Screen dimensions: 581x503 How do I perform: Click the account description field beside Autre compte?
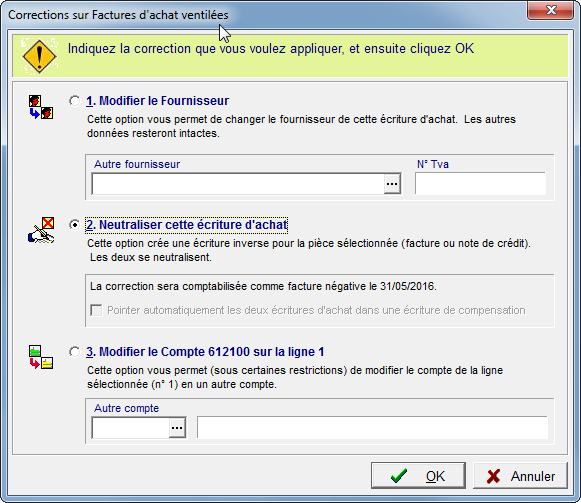[x=372, y=427]
